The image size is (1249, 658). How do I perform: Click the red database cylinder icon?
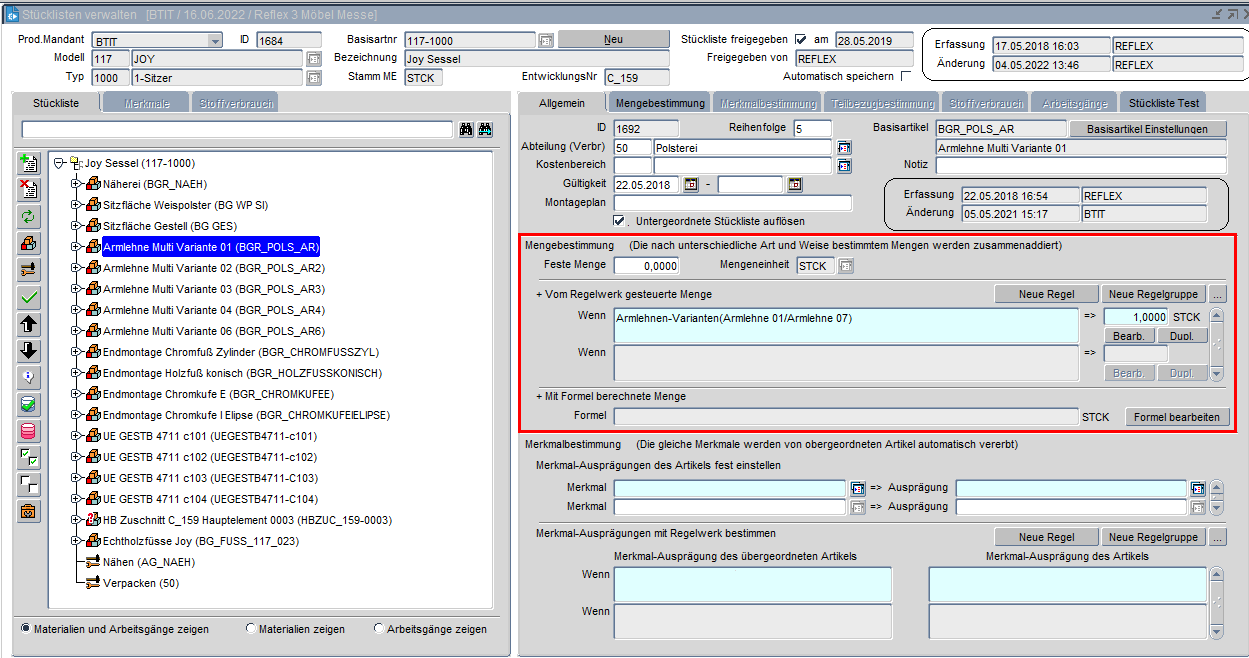[29, 431]
